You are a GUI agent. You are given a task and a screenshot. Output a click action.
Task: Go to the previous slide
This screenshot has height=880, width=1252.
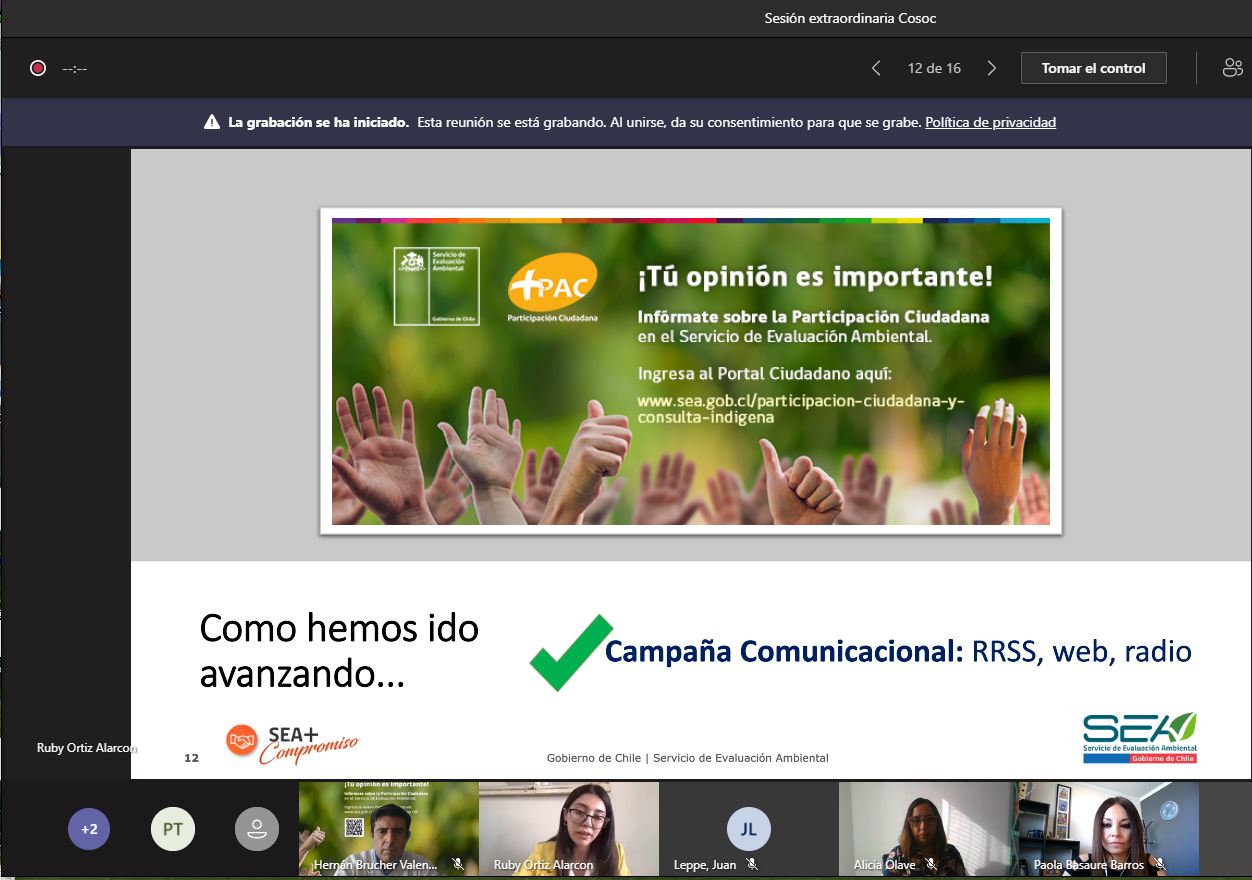click(876, 68)
